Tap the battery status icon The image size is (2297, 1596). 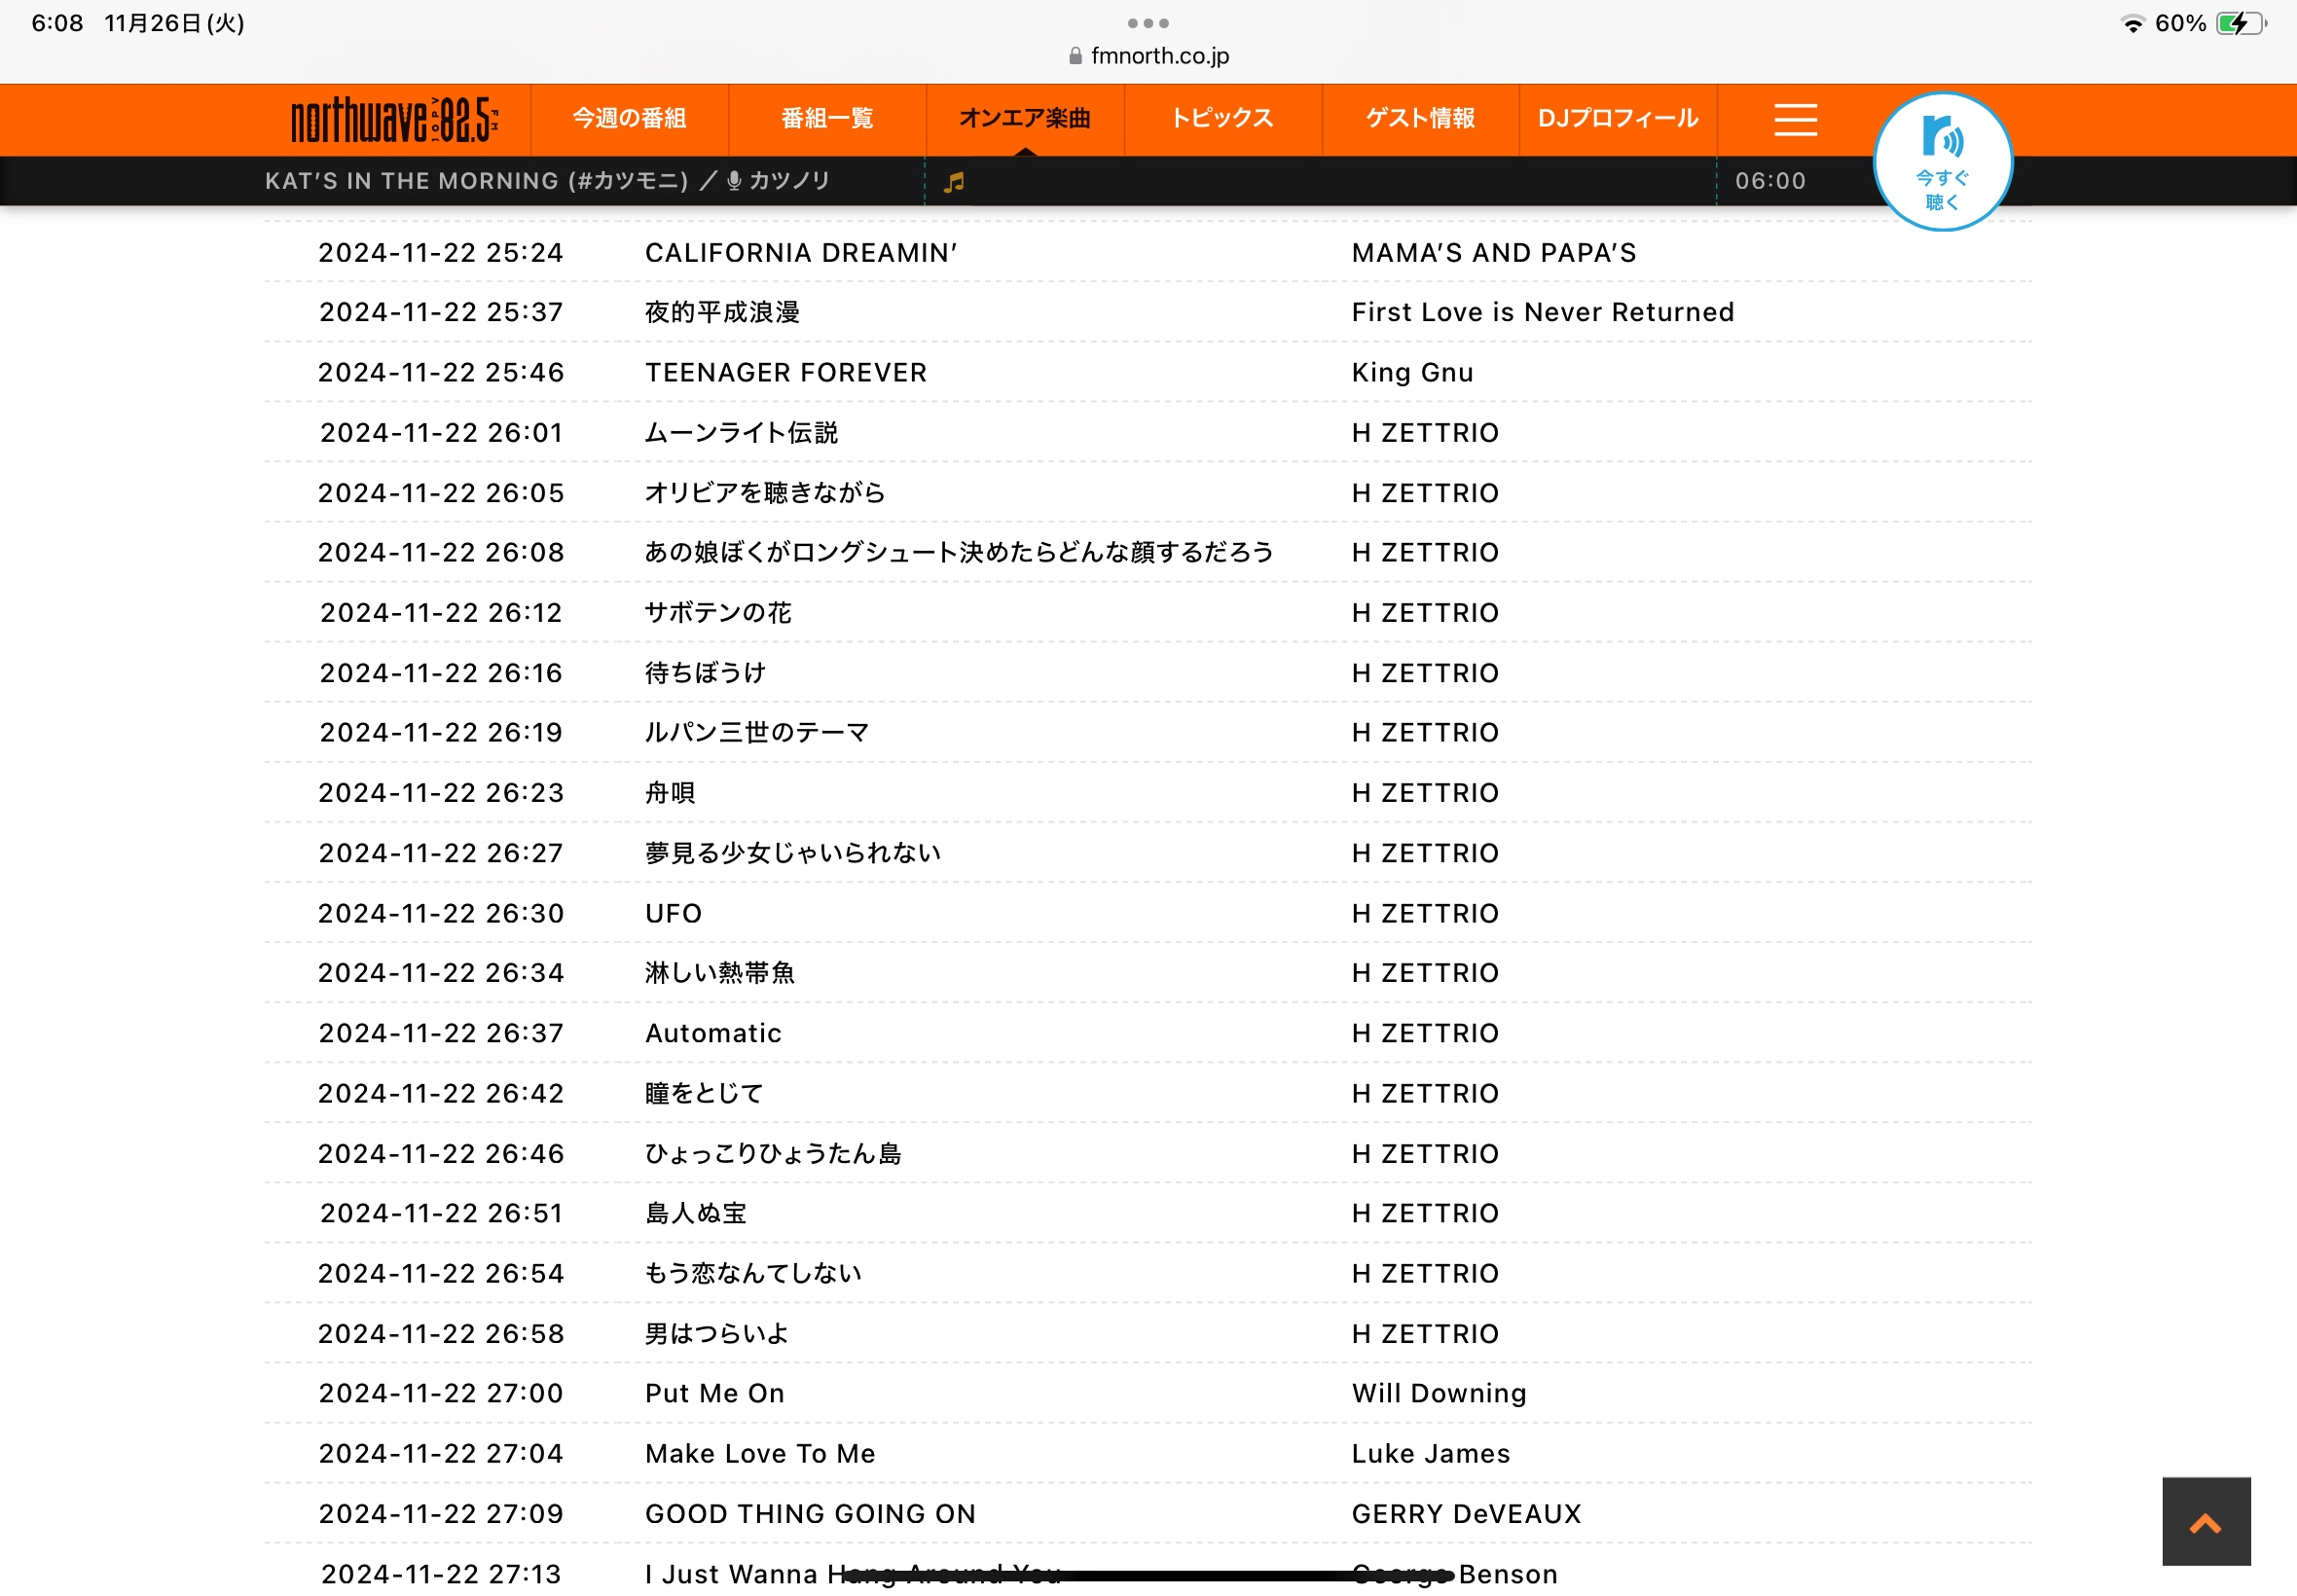tap(2238, 23)
